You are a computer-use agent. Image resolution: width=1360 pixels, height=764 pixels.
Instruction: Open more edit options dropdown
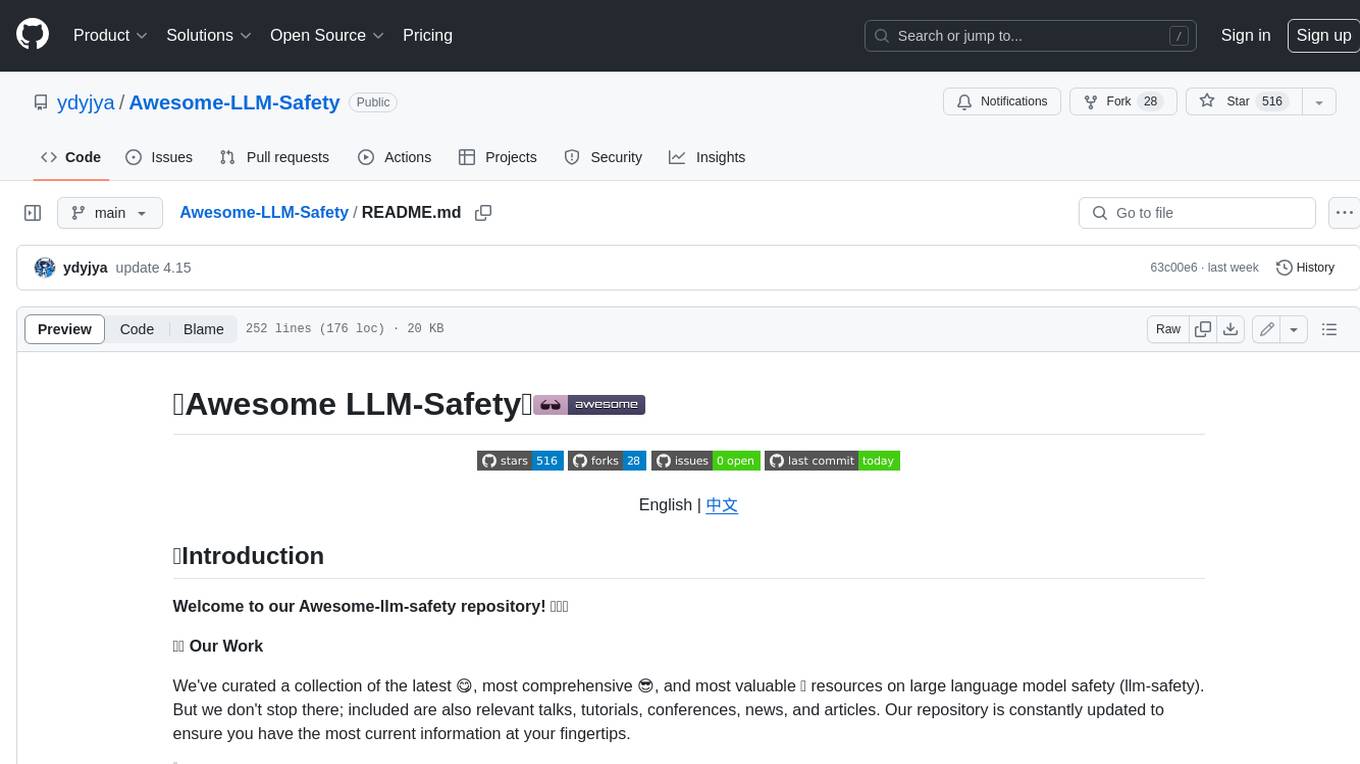pos(1294,329)
